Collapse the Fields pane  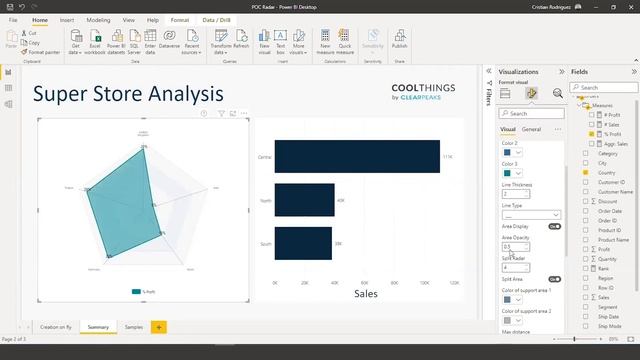[x=634, y=71]
